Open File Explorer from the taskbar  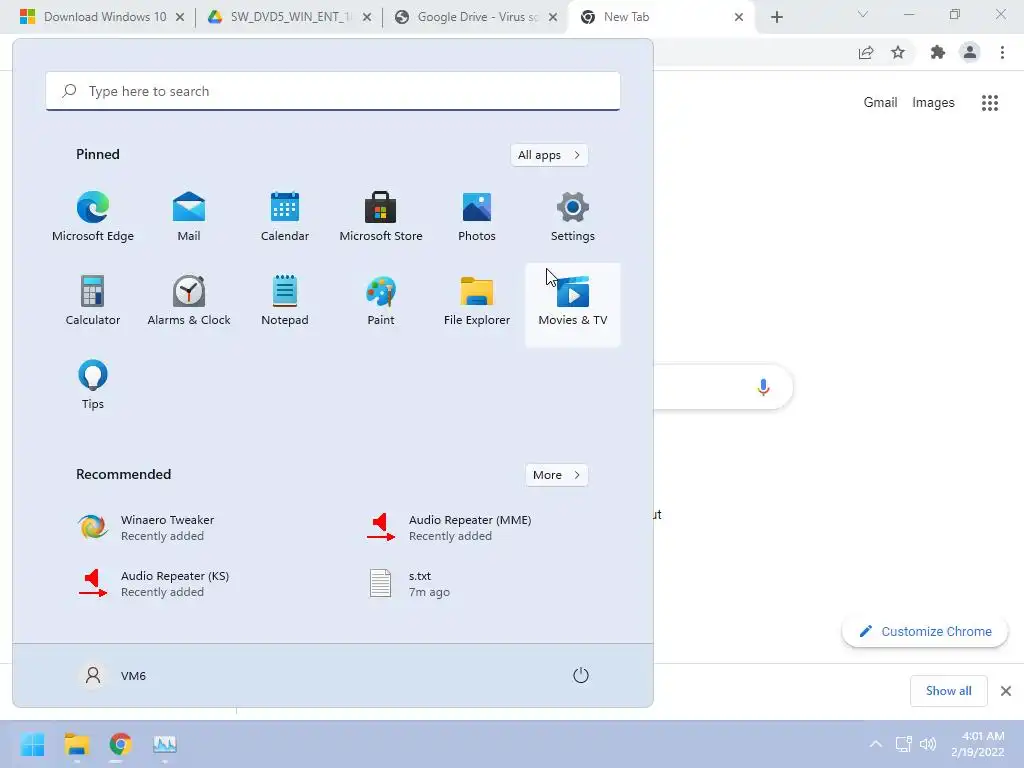(x=76, y=744)
